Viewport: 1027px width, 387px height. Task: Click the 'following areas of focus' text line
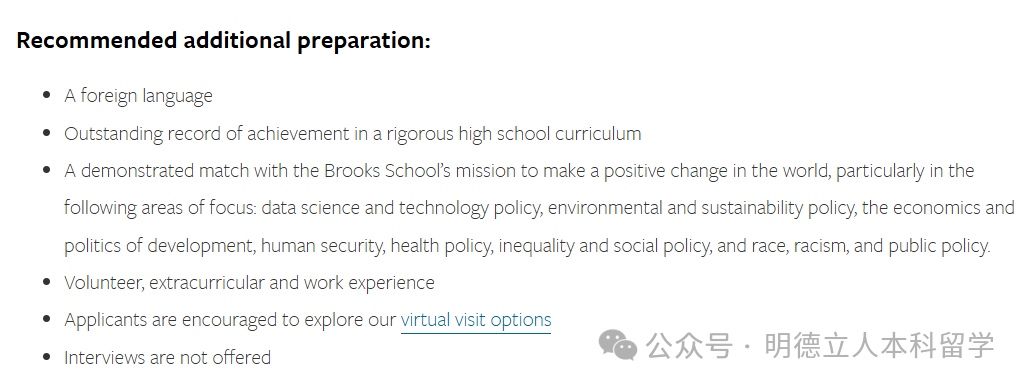coord(539,208)
